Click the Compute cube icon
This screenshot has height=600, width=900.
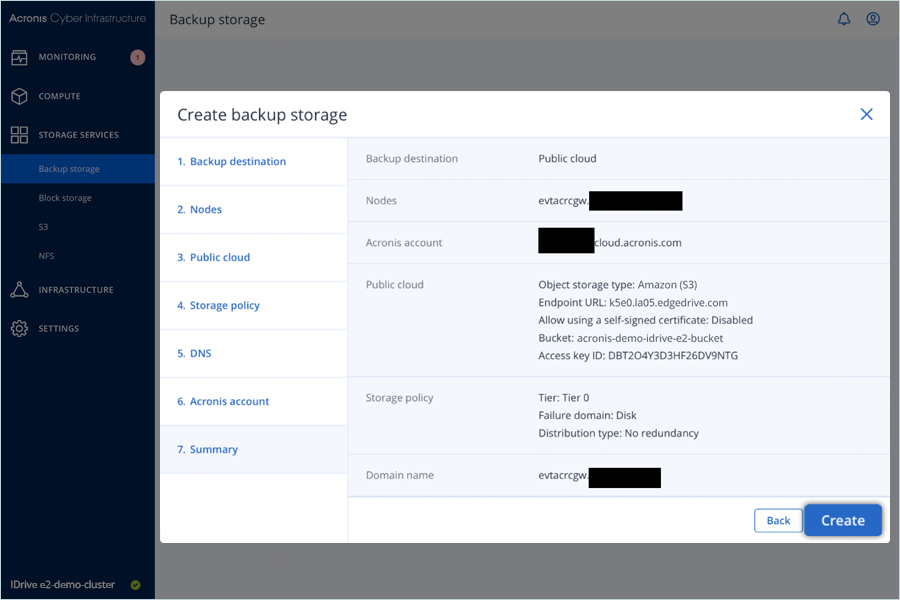click(19, 96)
